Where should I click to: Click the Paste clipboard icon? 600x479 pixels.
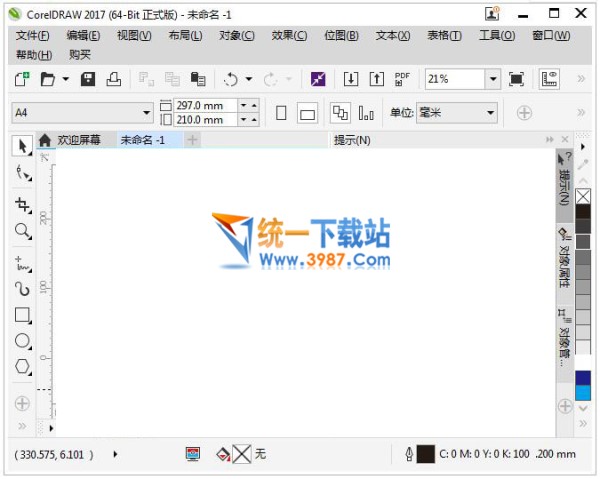click(x=198, y=79)
